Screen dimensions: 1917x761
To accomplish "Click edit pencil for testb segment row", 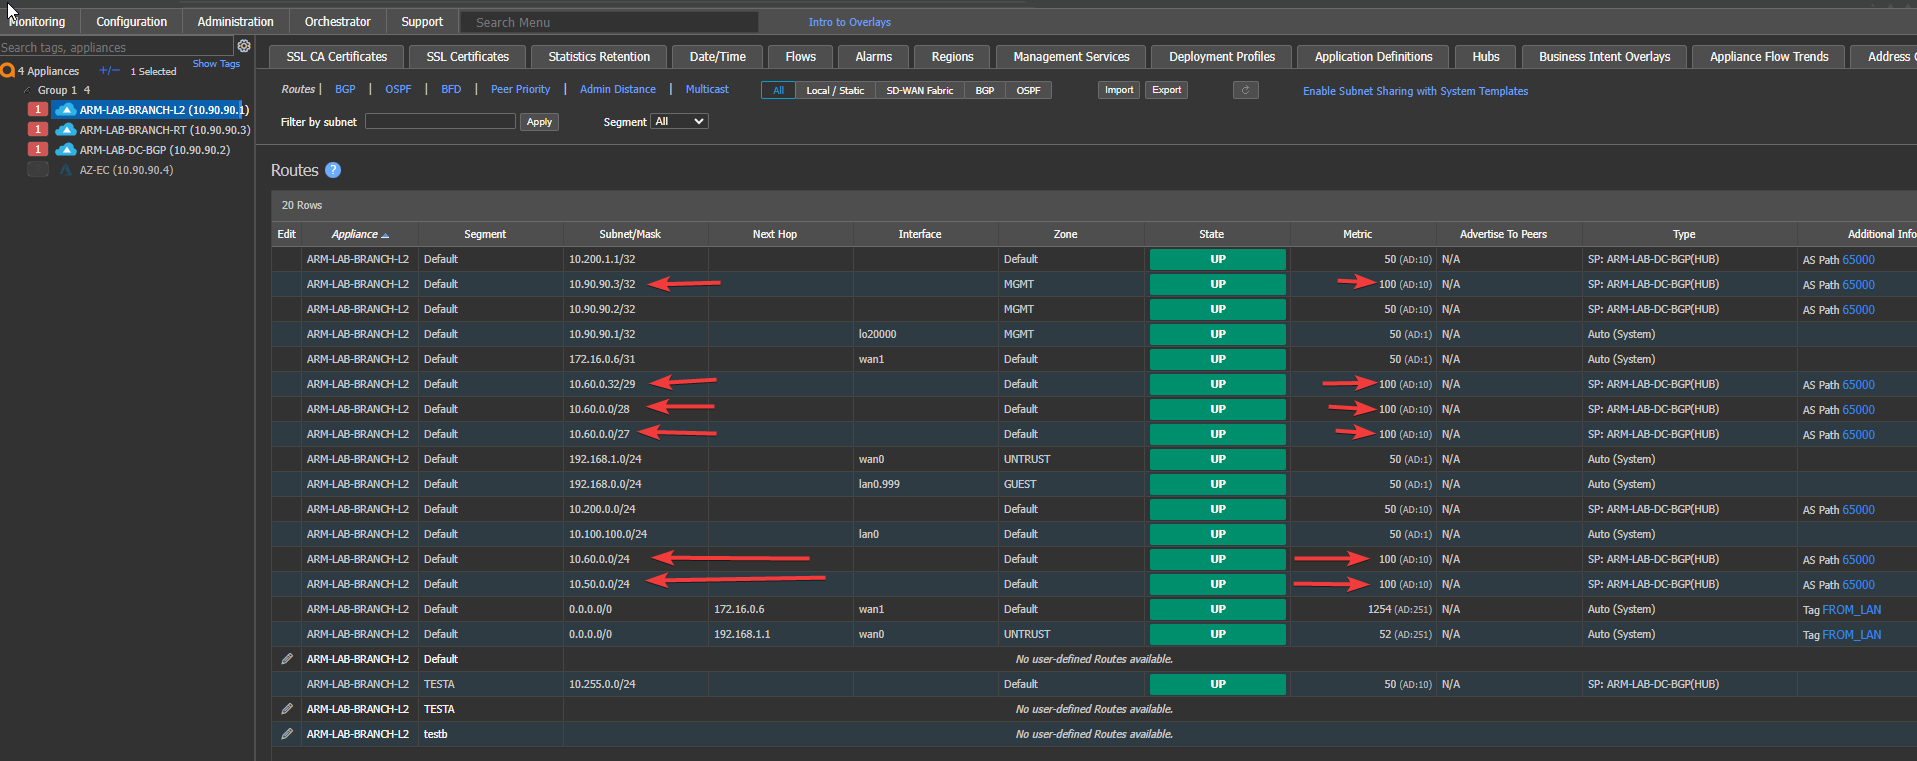I will click(x=287, y=734).
